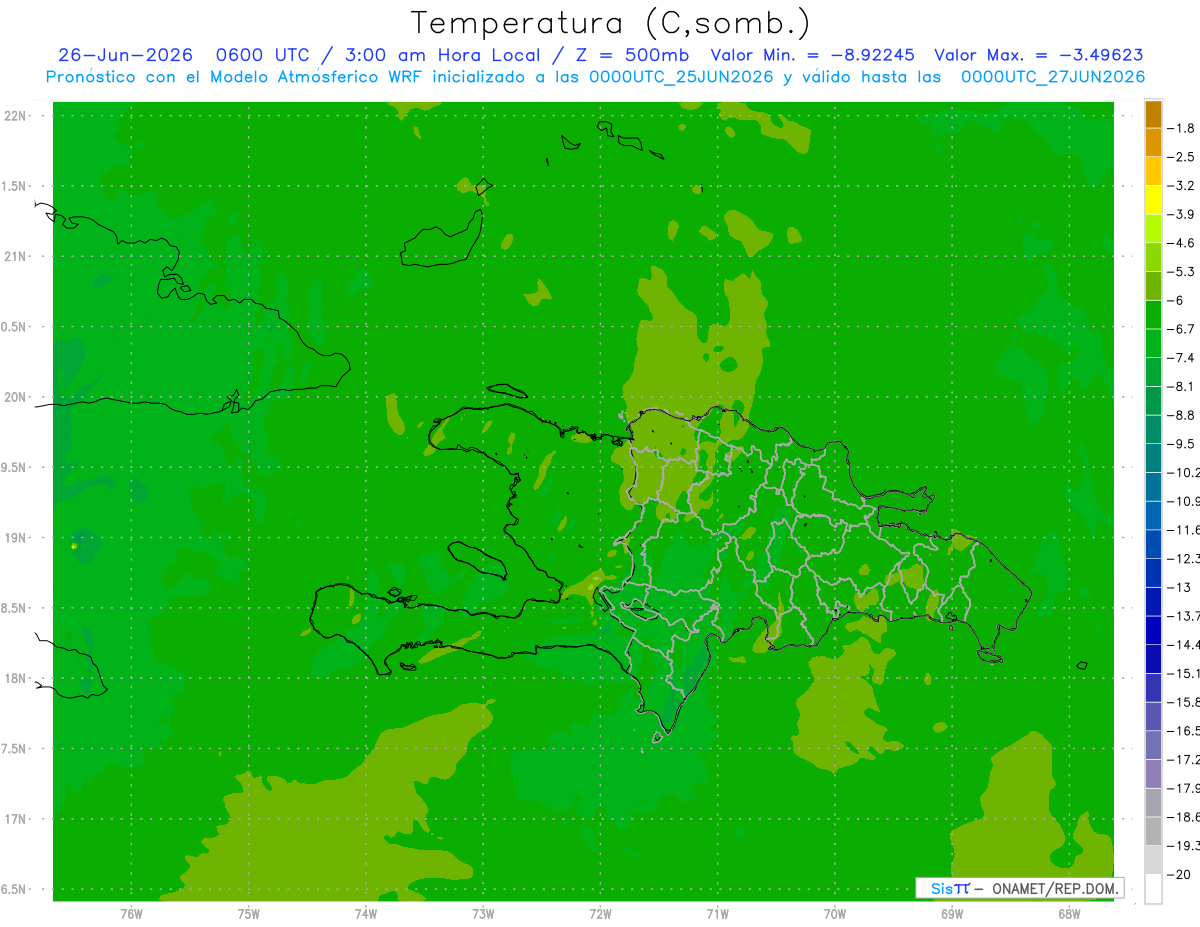Click the longitude label "73W"
Viewport: 1200px width, 927px height.
[483, 913]
